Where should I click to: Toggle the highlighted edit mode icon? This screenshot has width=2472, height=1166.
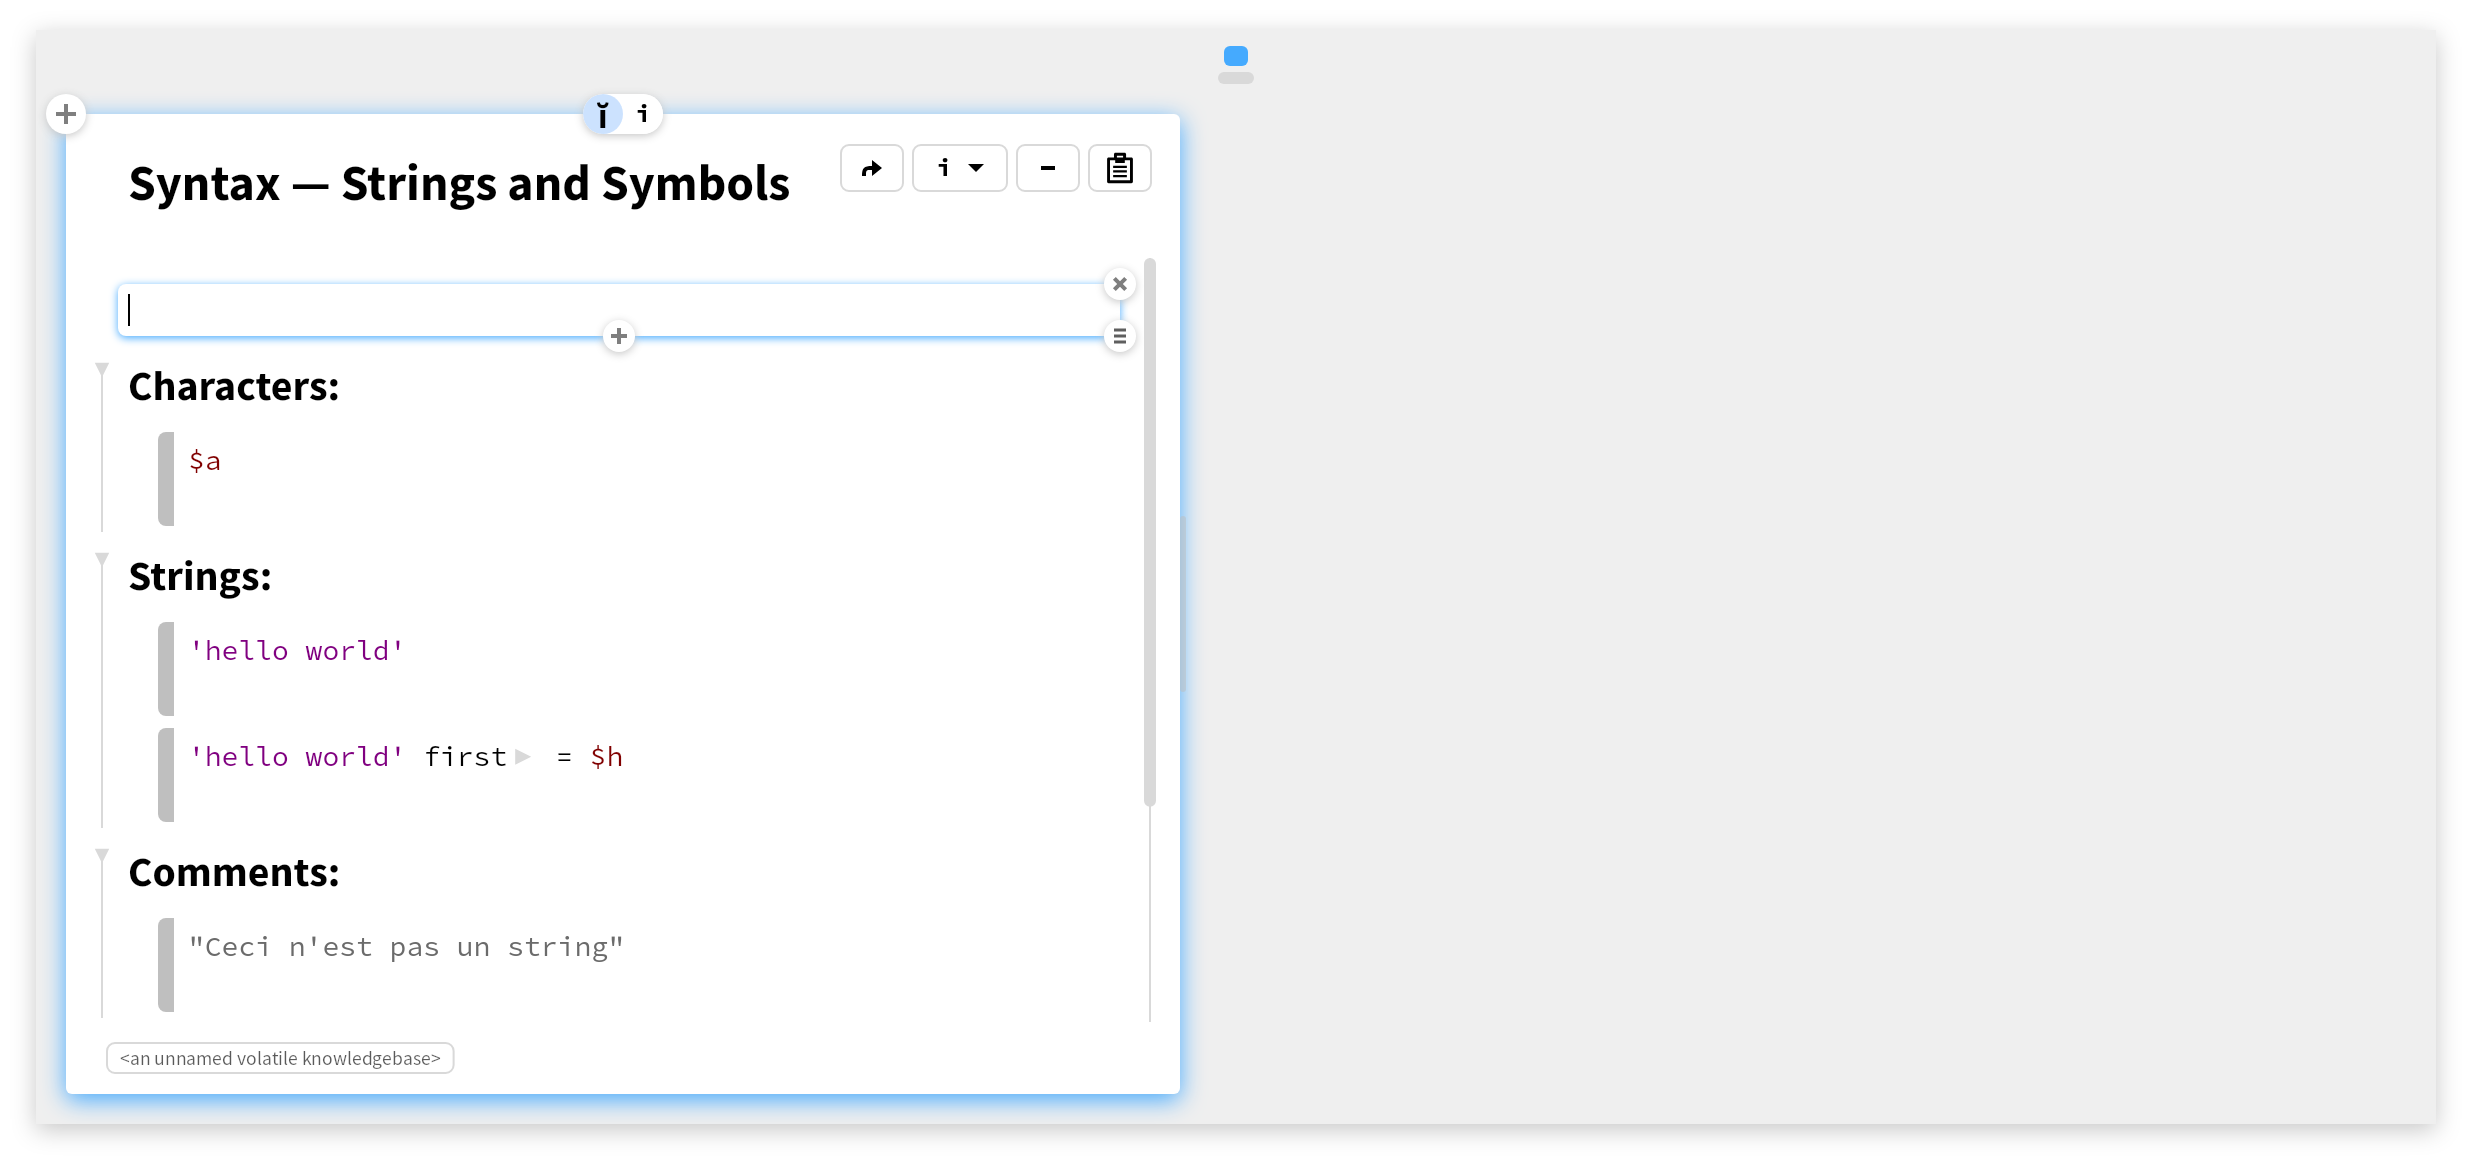click(x=603, y=114)
